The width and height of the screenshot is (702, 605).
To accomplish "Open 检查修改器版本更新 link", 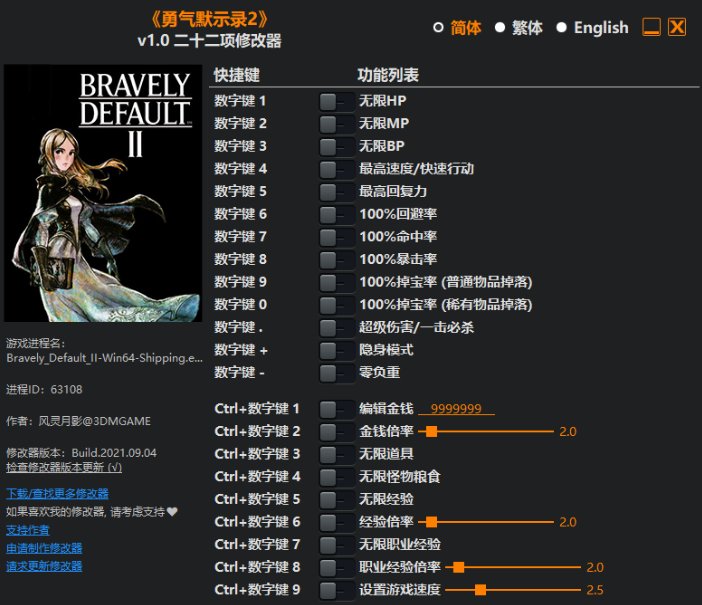I will click(x=64, y=467).
